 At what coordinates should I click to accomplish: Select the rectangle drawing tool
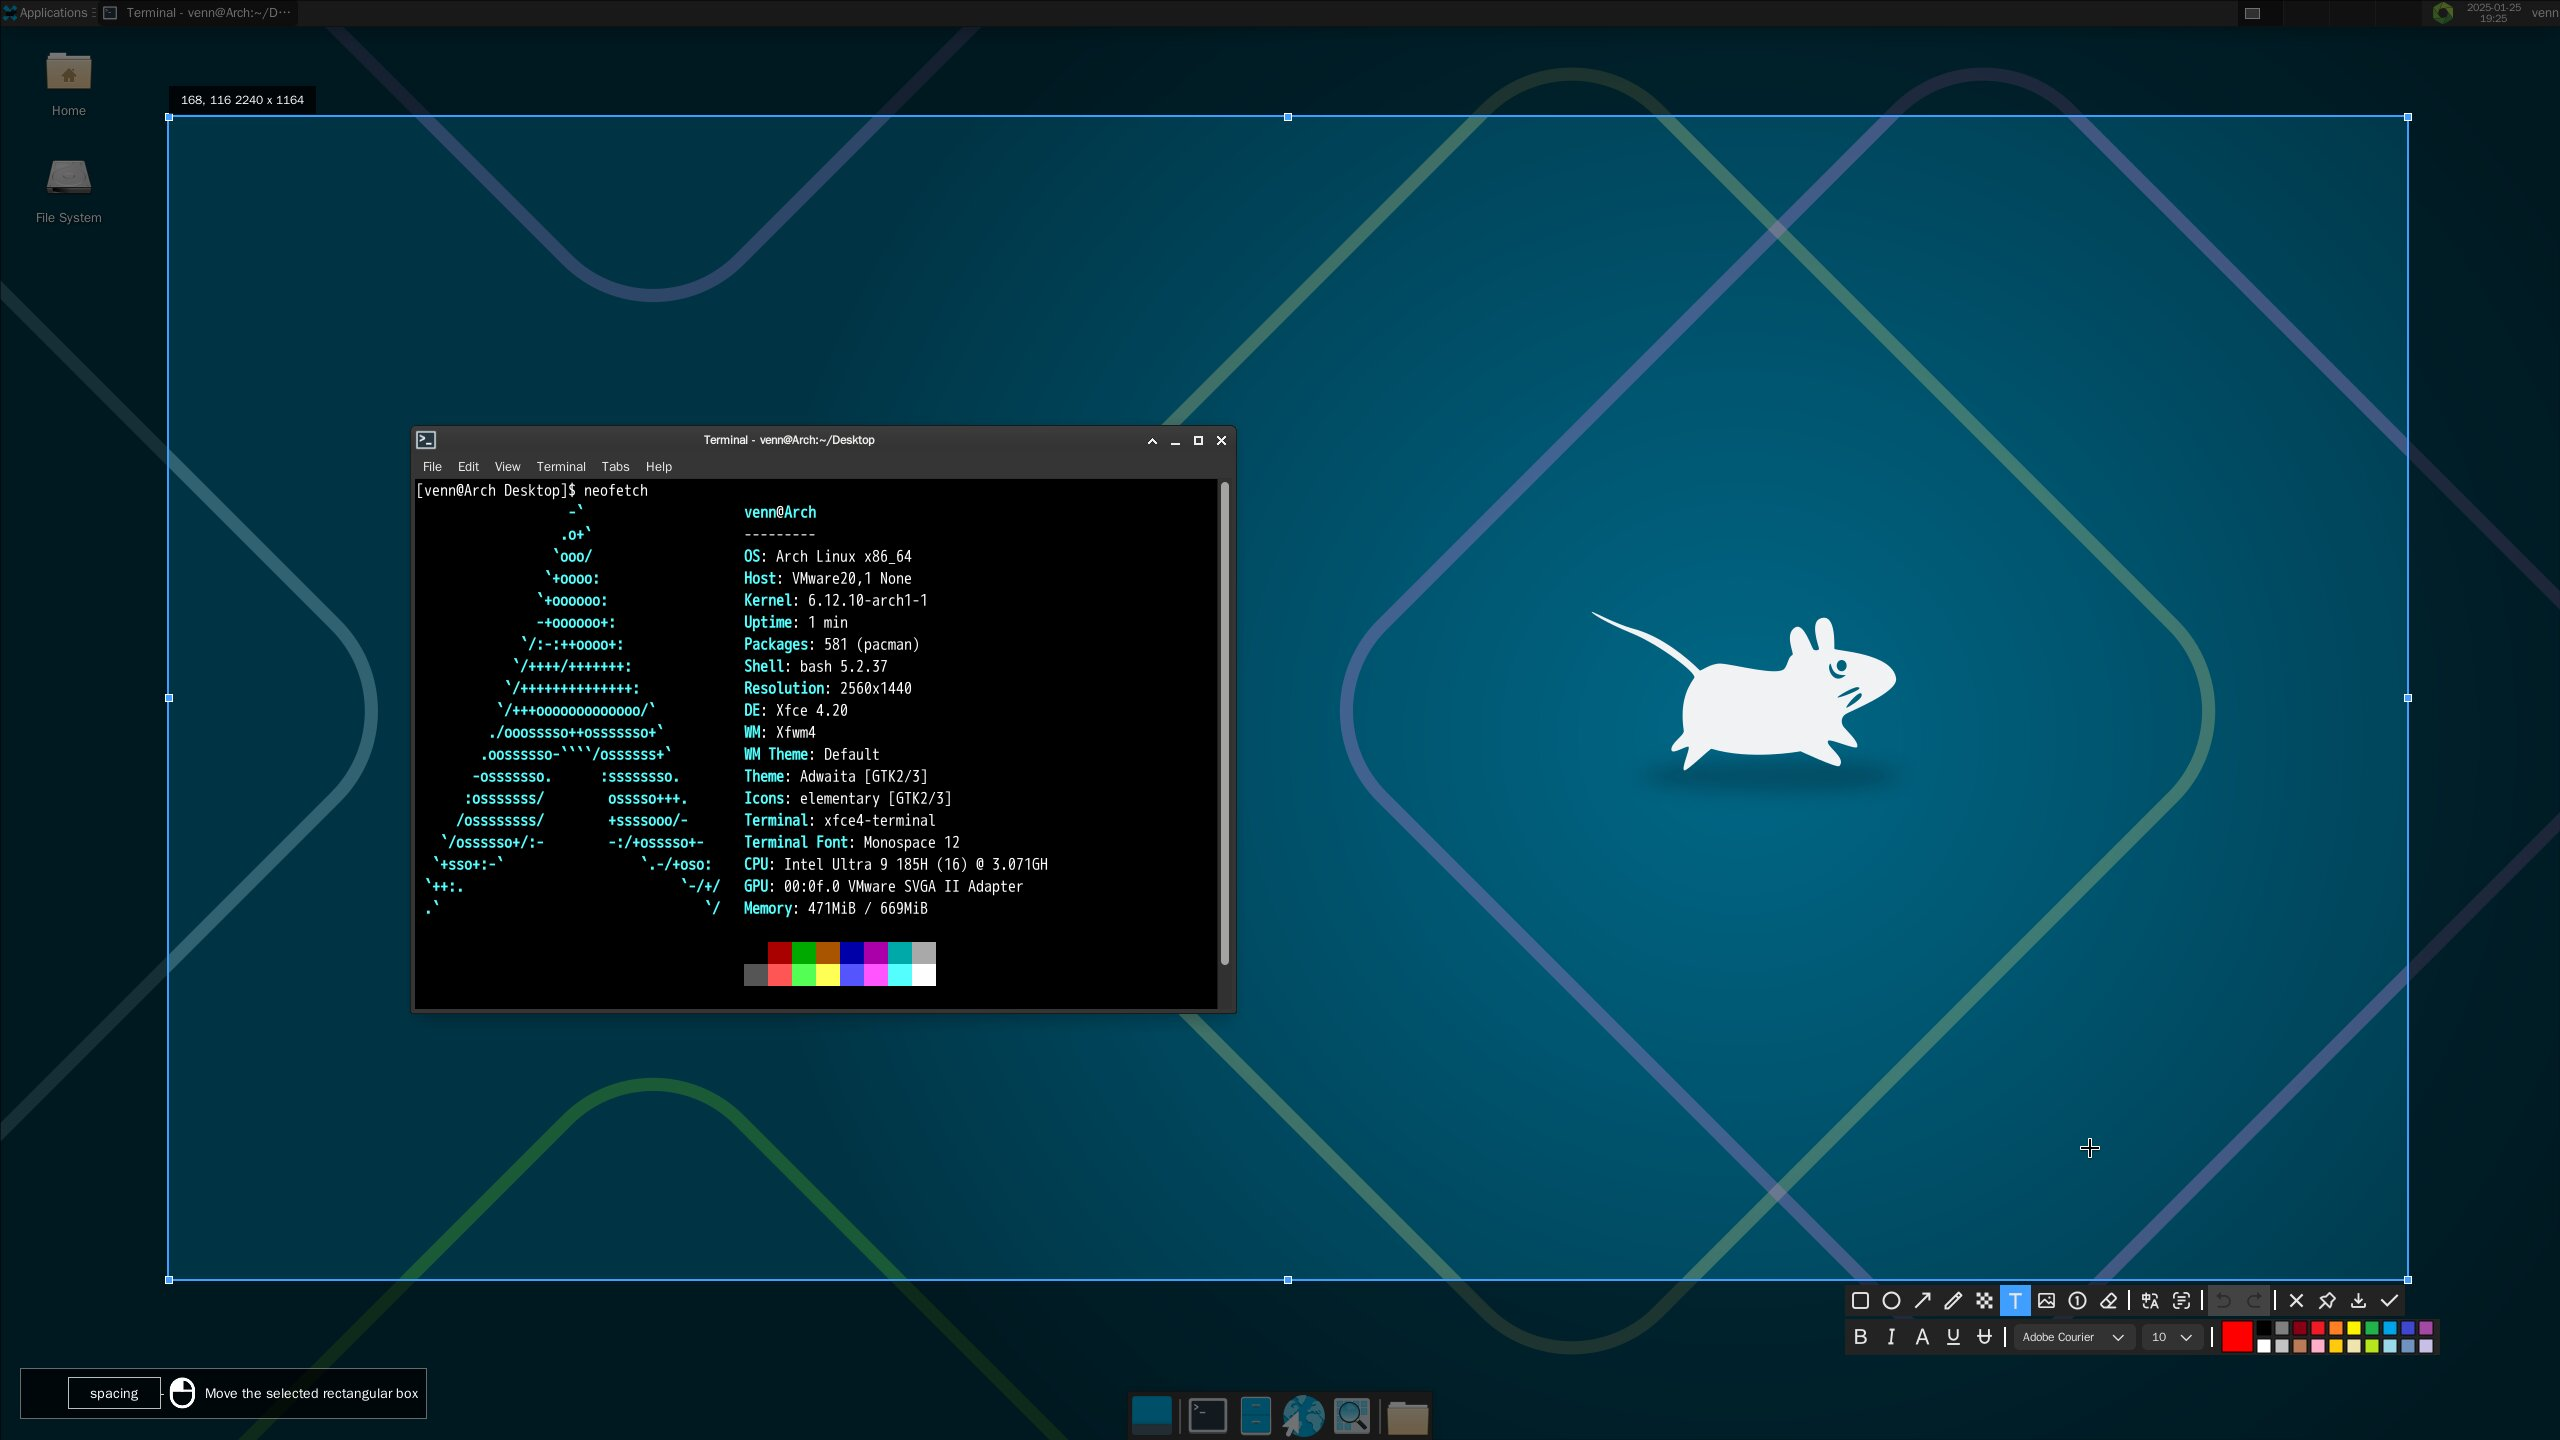pos(1860,1301)
